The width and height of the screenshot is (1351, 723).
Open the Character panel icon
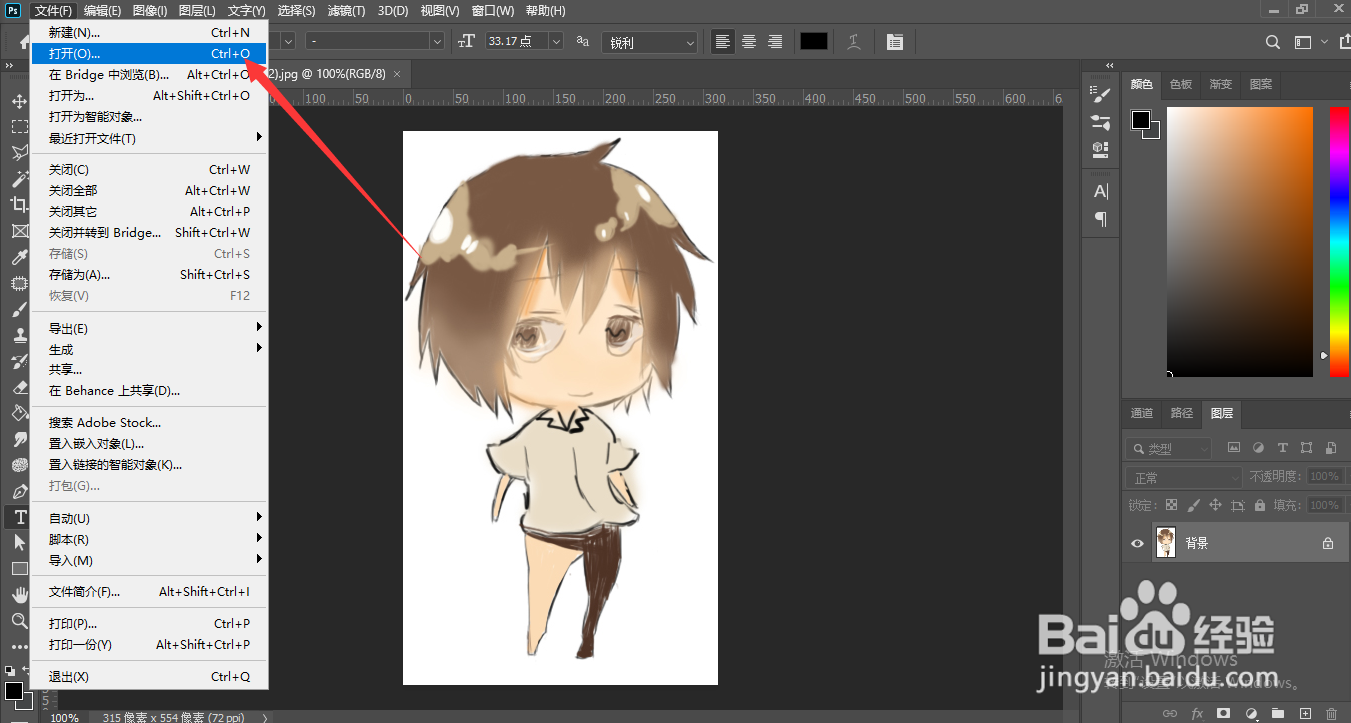1100,191
